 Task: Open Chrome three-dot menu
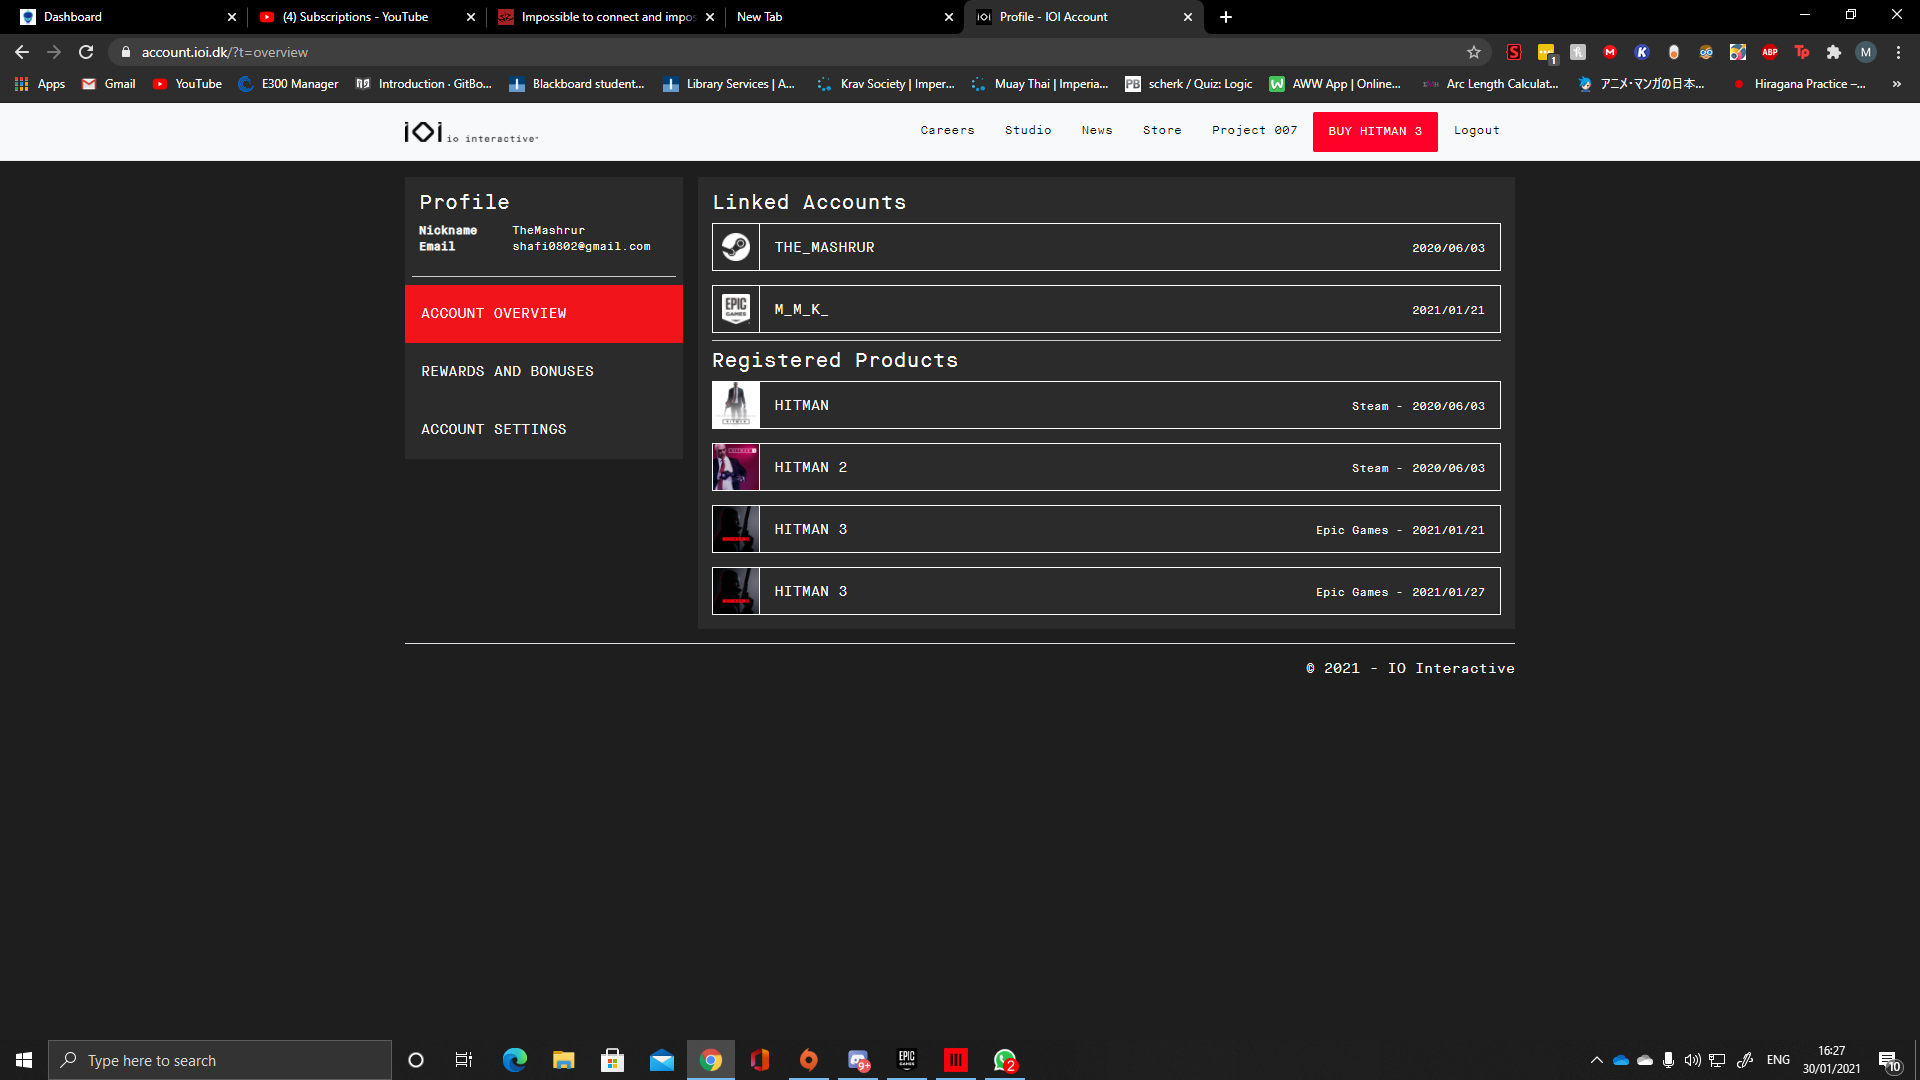(x=1898, y=52)
